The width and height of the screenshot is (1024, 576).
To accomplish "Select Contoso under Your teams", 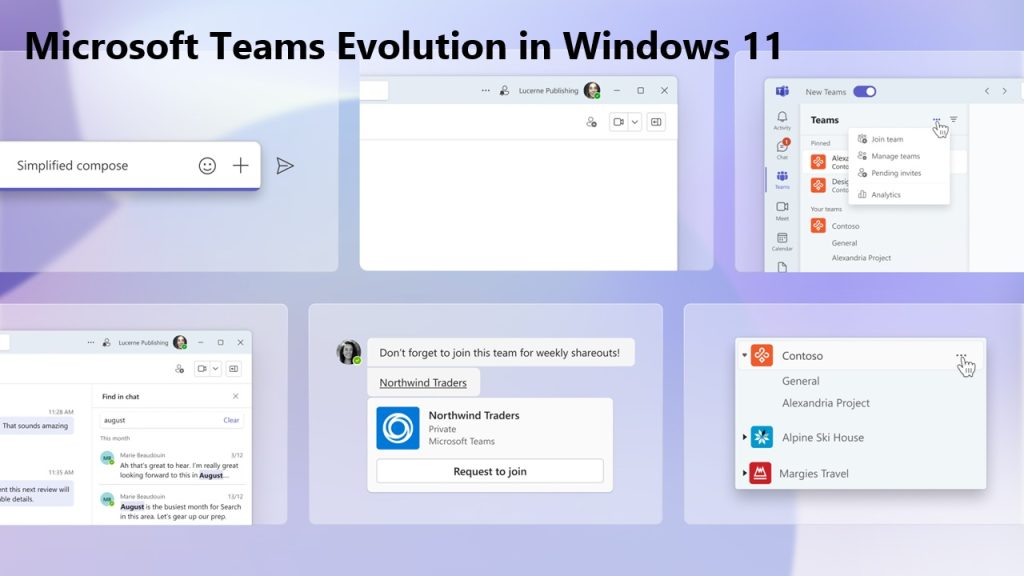I will pyautogui.click(x=845, y=226).
